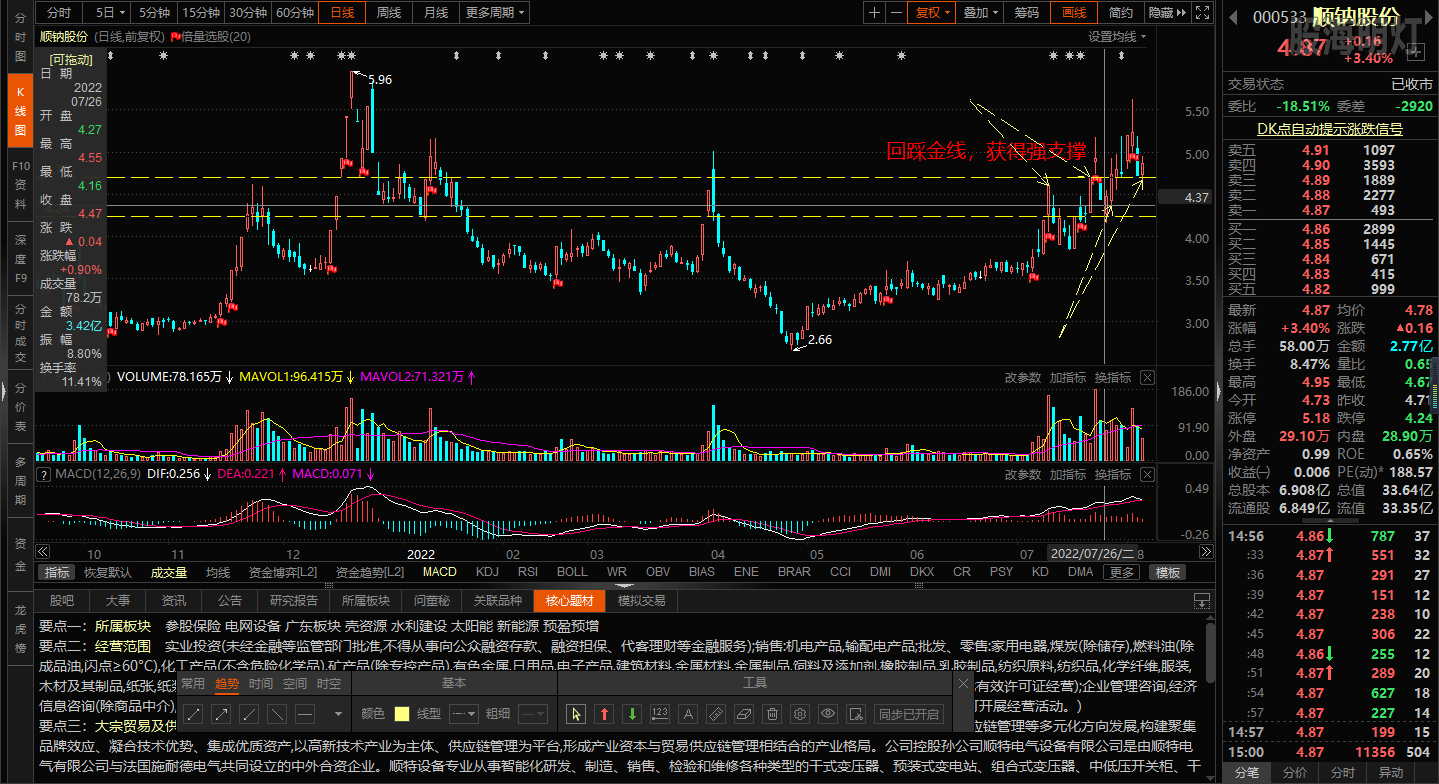Click the trash delete-drawings icon

(772, 714)
